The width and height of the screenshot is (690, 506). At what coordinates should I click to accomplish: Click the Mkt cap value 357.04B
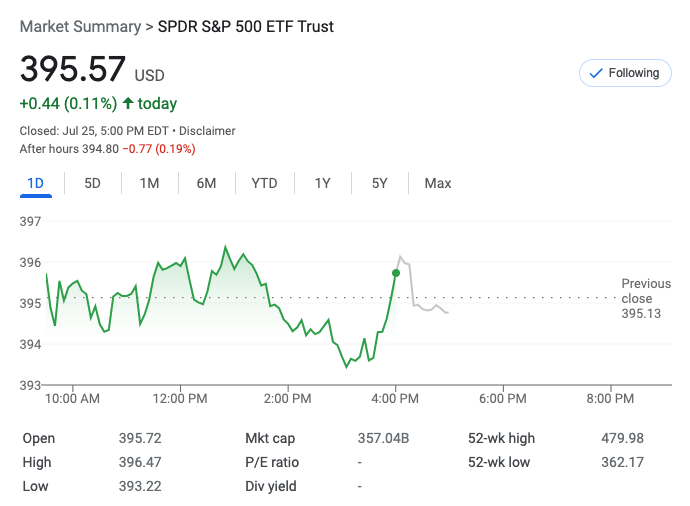click(383, 438)
